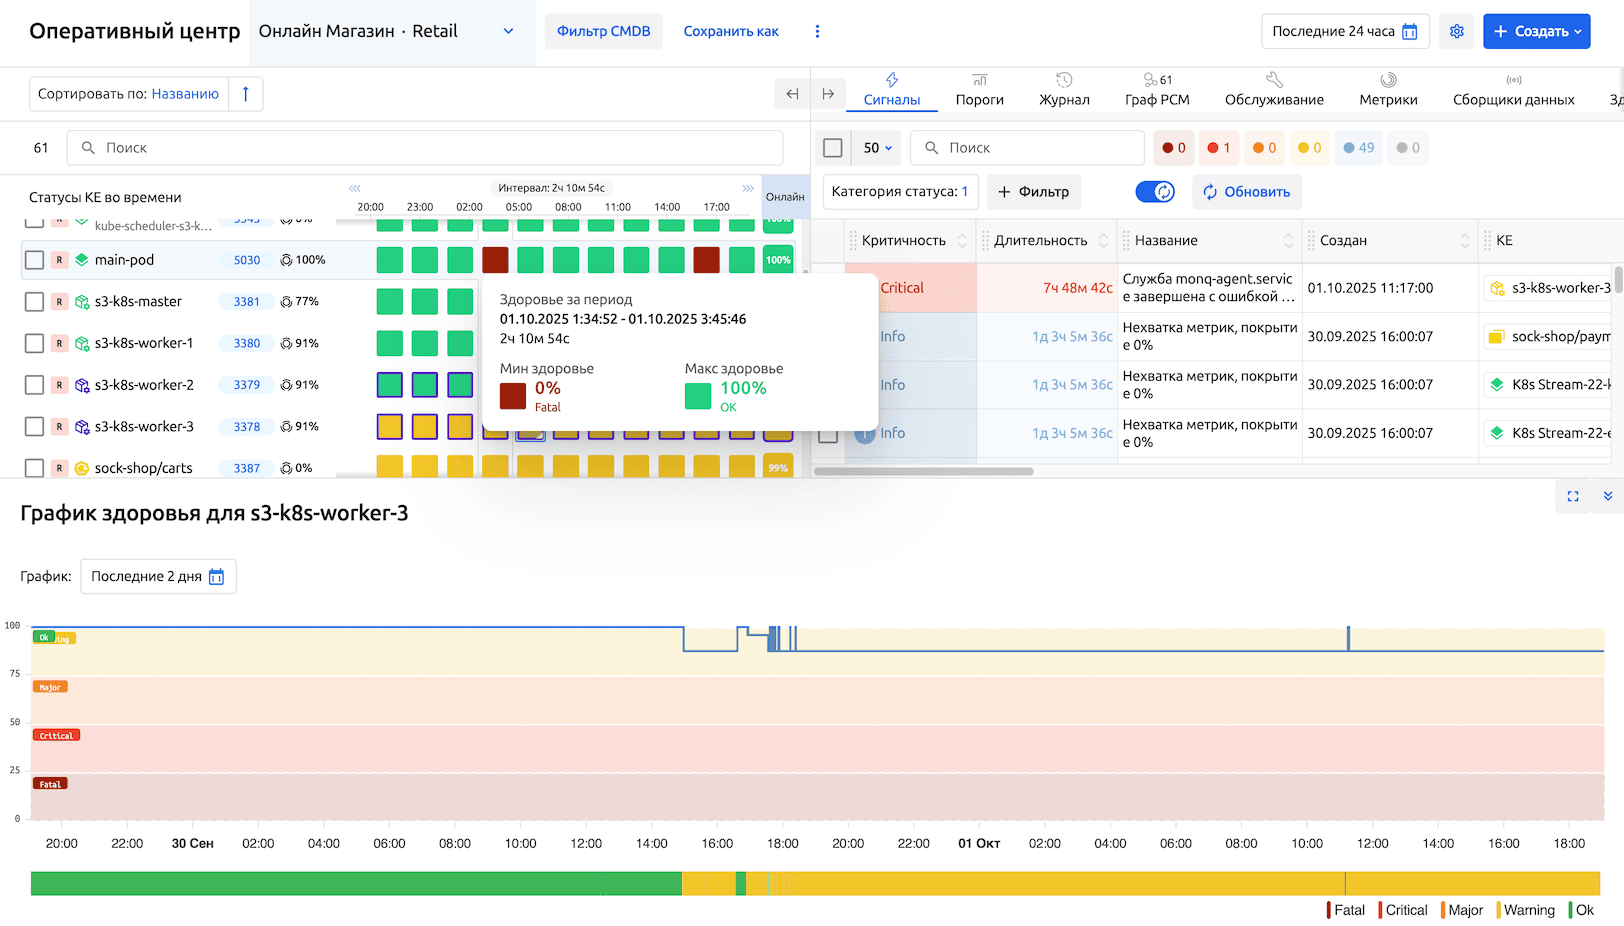Image resolution: width=1624 pixels, height=926 pixels.
Task: Click the settings gear icon in header
Action: click(1457, 31)
